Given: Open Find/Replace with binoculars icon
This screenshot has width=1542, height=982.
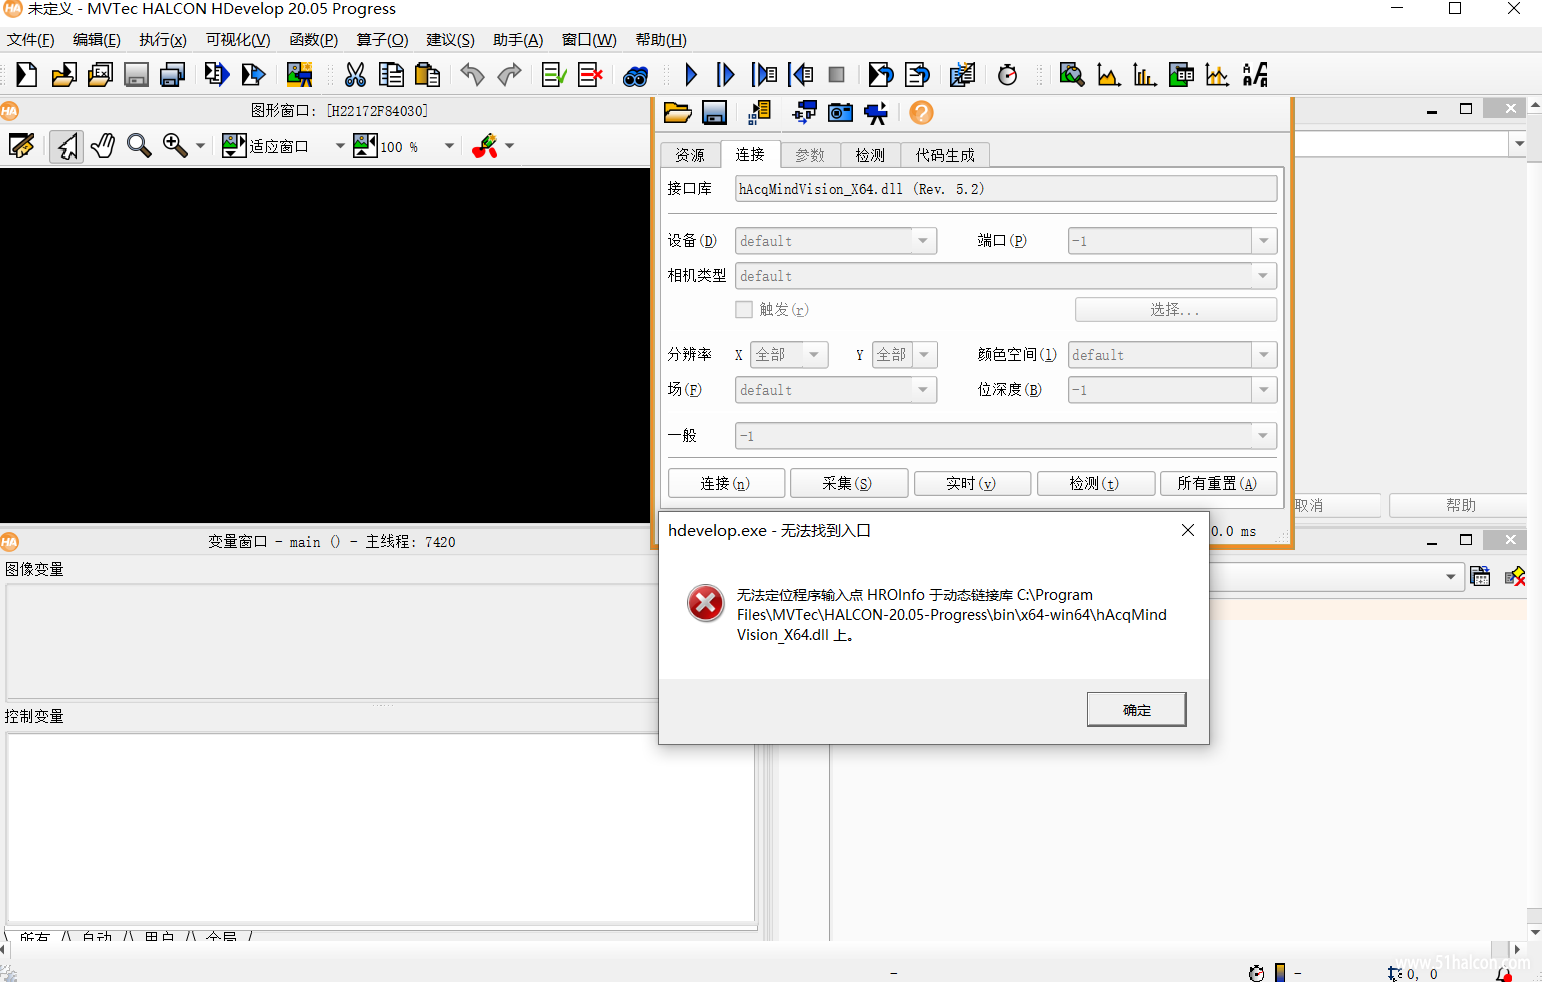Looking at the screenshot, I should click(x=635, y=75).
